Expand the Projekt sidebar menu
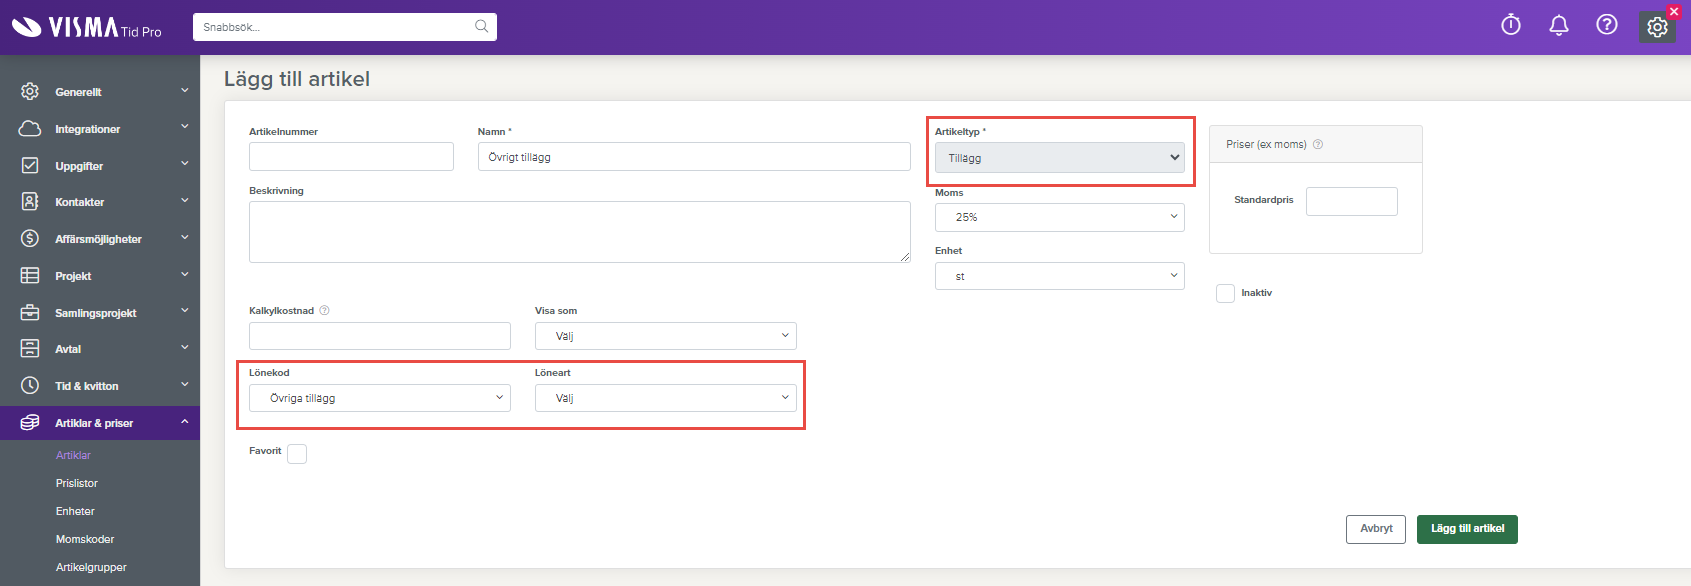Viewport: 1691px width, 586px height. coord(100,276)
